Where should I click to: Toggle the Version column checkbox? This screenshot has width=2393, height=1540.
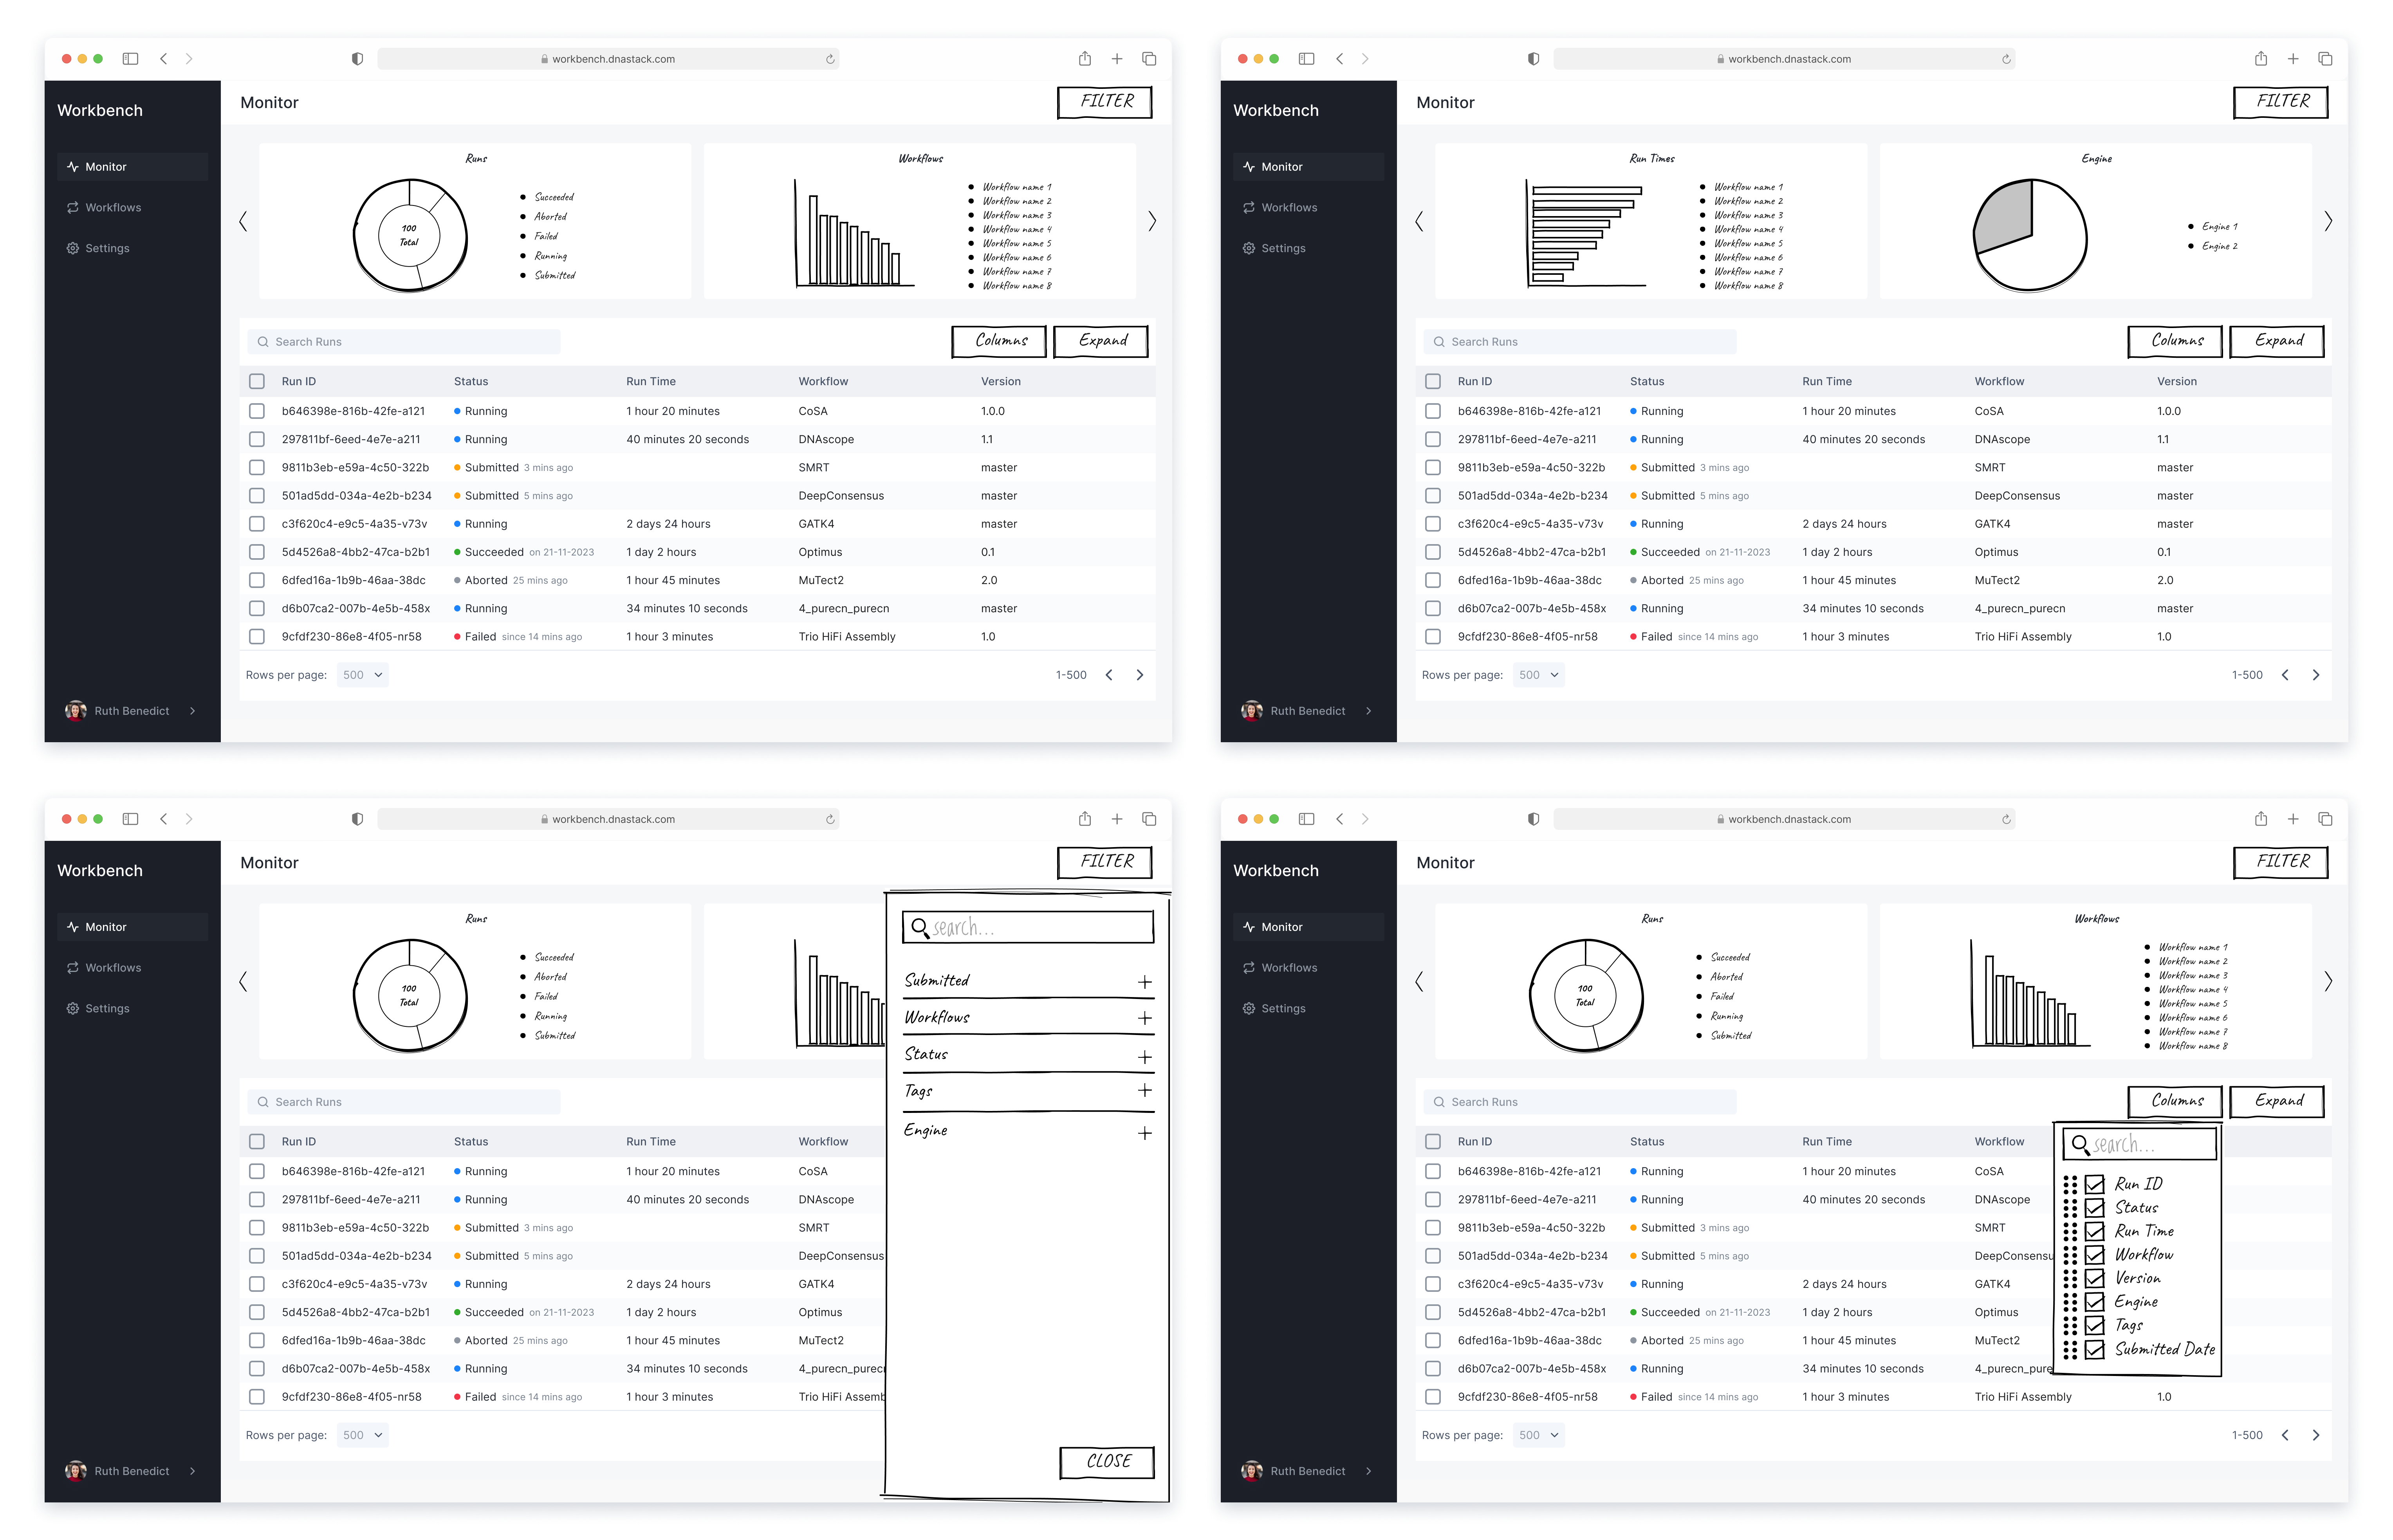2095,1278
